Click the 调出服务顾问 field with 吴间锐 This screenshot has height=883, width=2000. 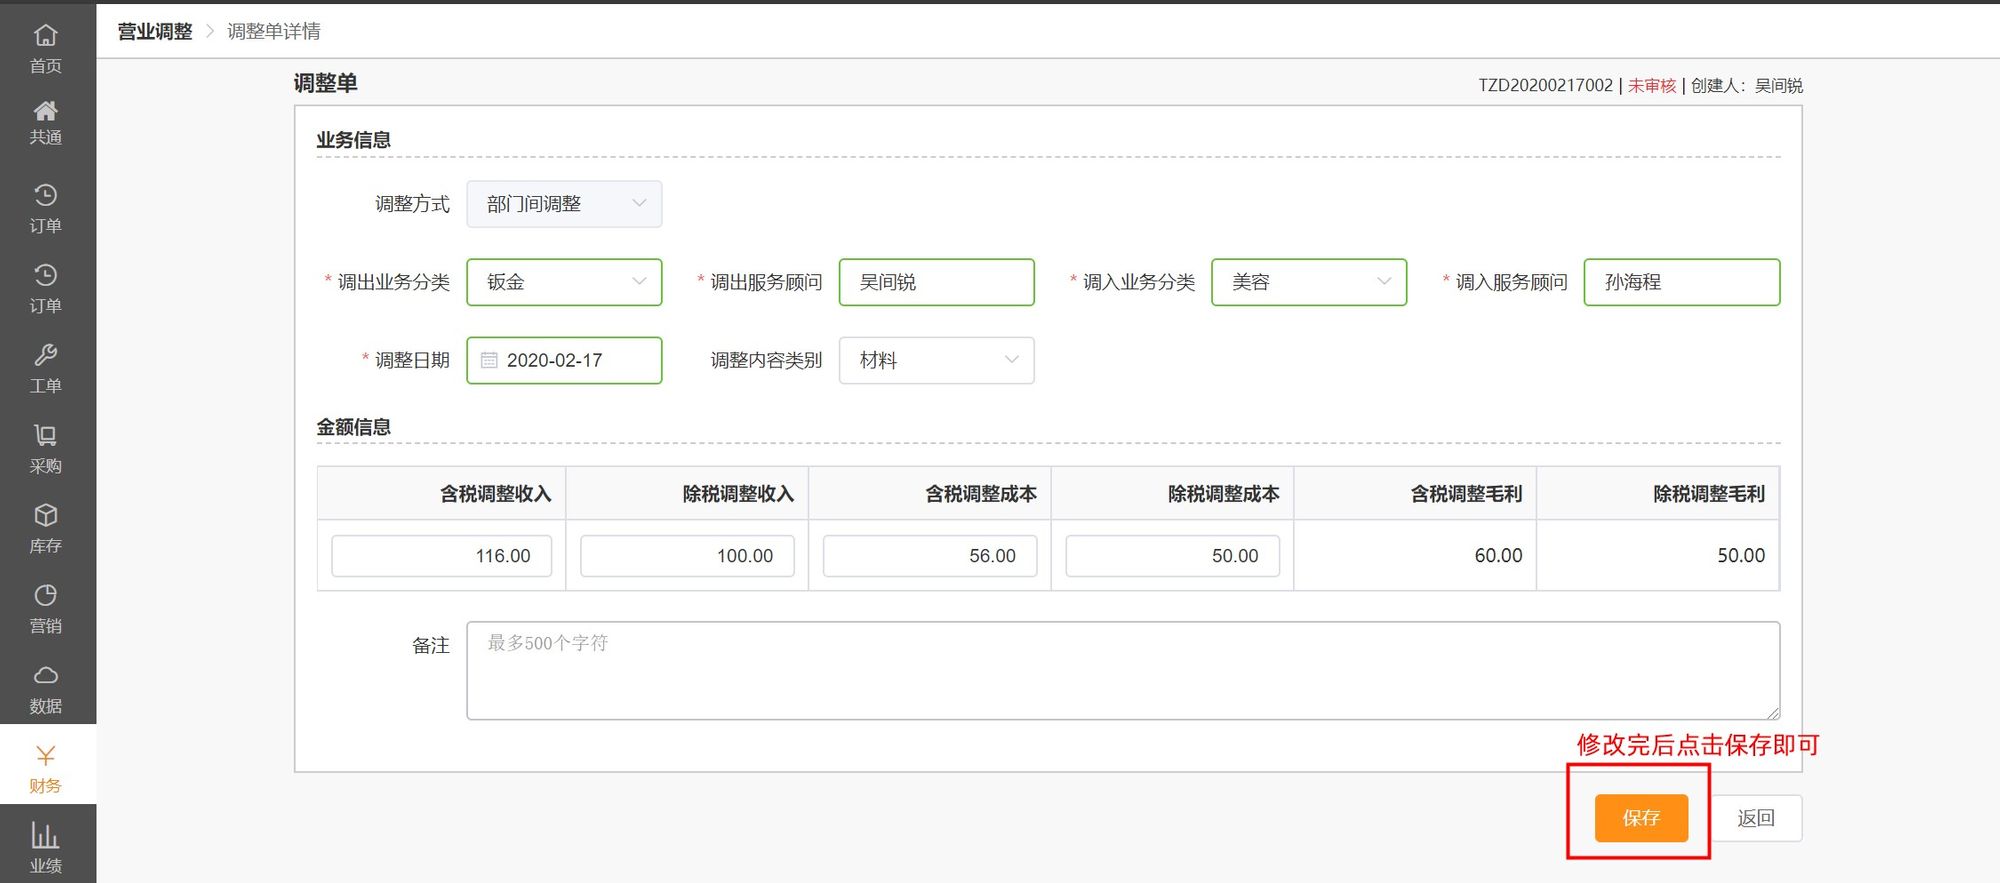(x=936, y=282)
